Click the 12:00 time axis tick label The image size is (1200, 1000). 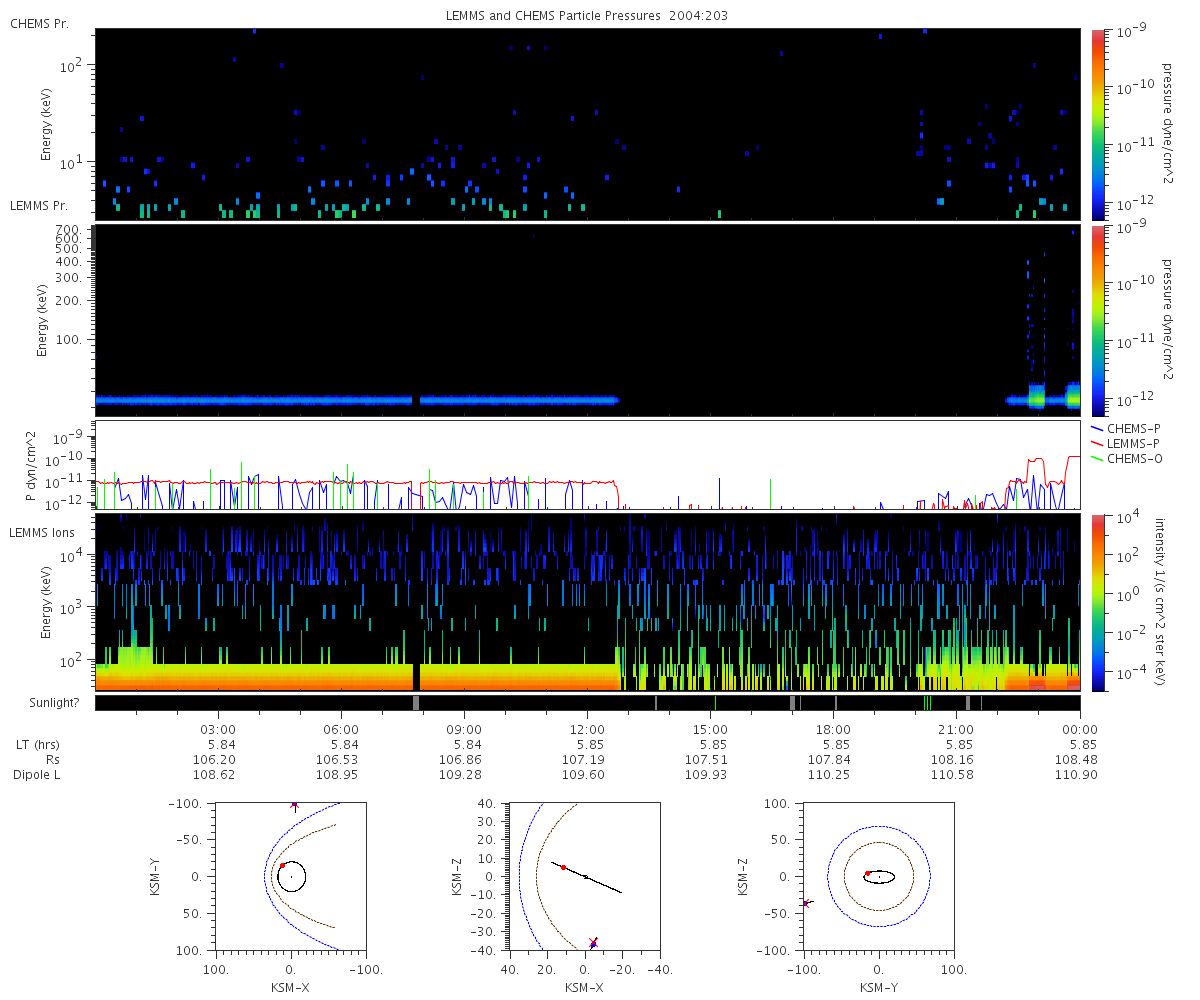click(587, 730)
